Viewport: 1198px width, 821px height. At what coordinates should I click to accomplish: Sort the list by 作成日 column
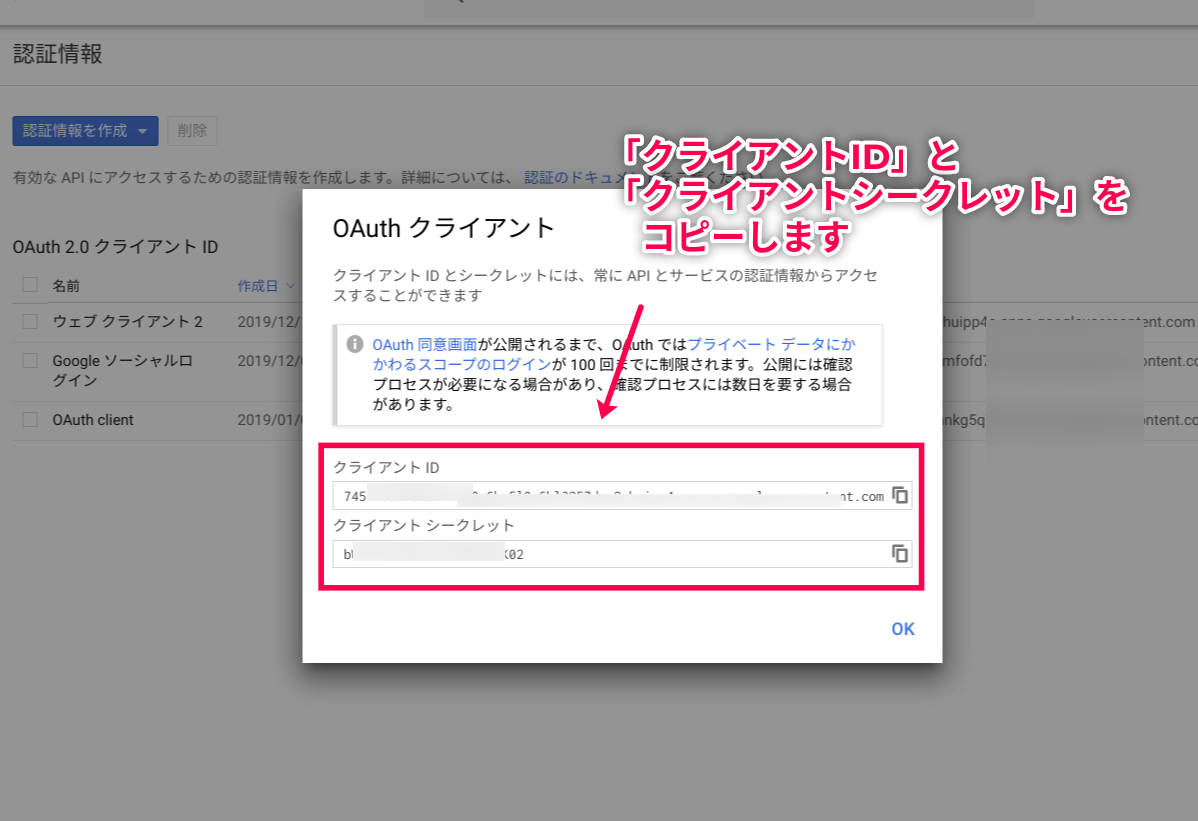[x=265, y=286]
